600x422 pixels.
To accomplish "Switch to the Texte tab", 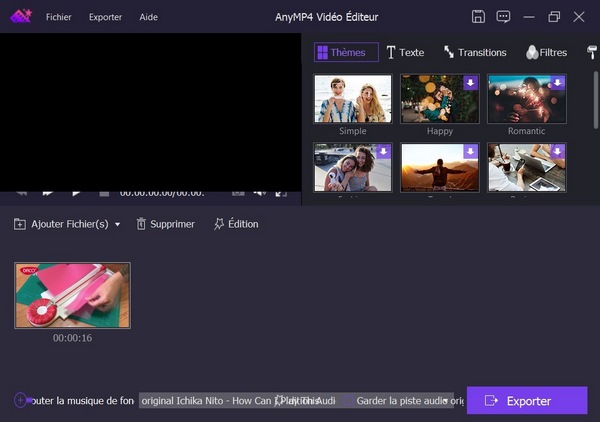I will point(406,52).
